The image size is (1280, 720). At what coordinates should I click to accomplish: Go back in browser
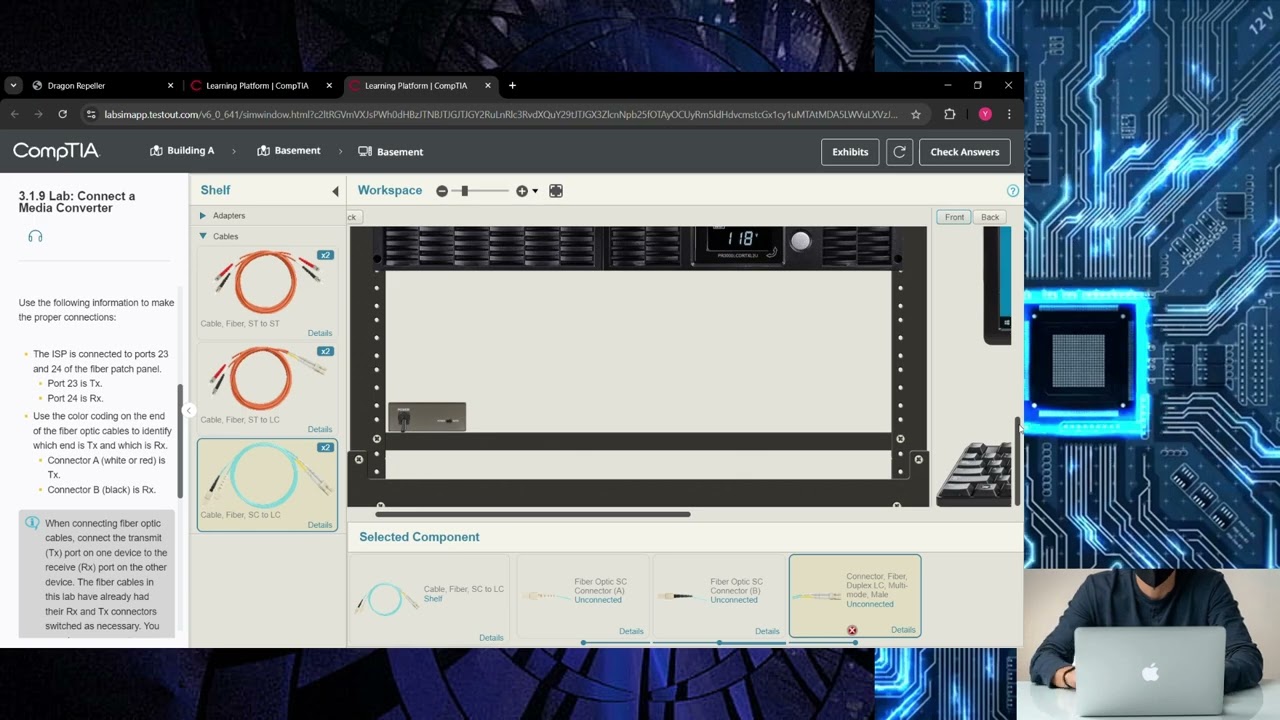pos(15,115)
